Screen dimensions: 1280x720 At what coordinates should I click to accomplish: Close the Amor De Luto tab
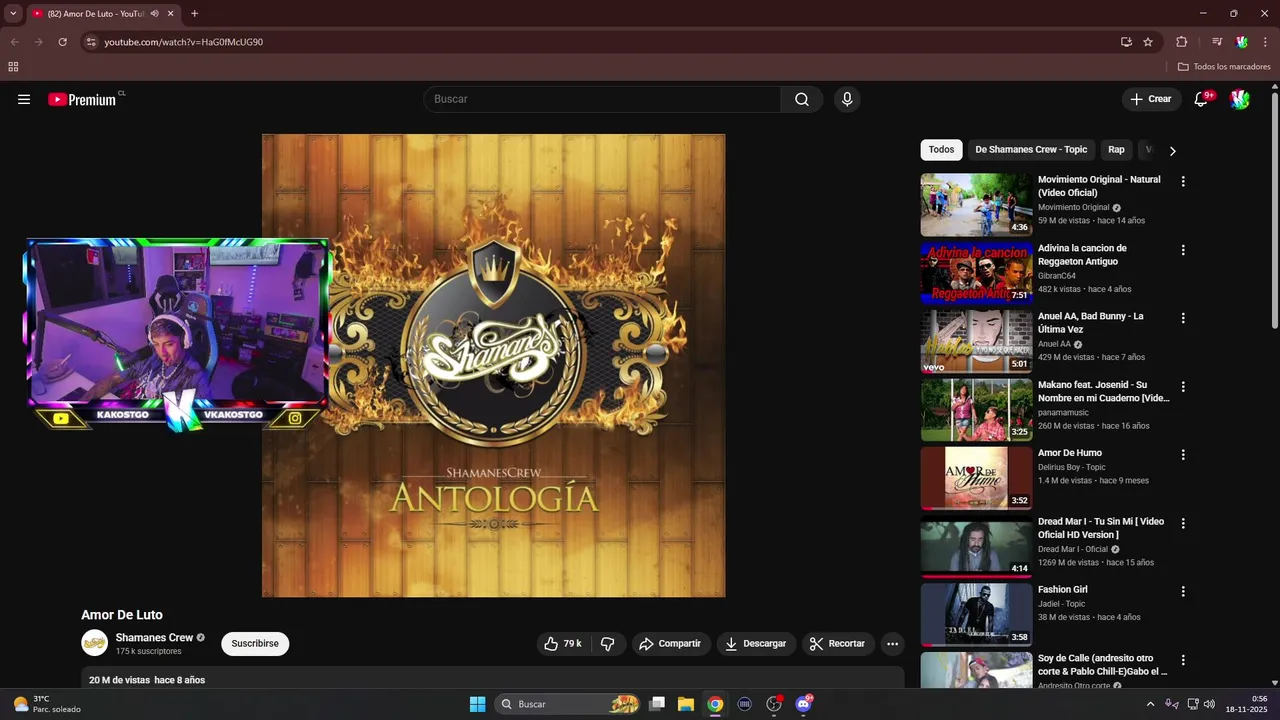(x=171, y=14)
